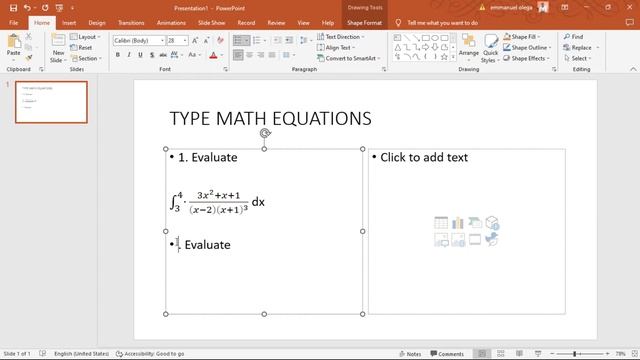Open Character Spacing AV menu

tap(176, 55)
